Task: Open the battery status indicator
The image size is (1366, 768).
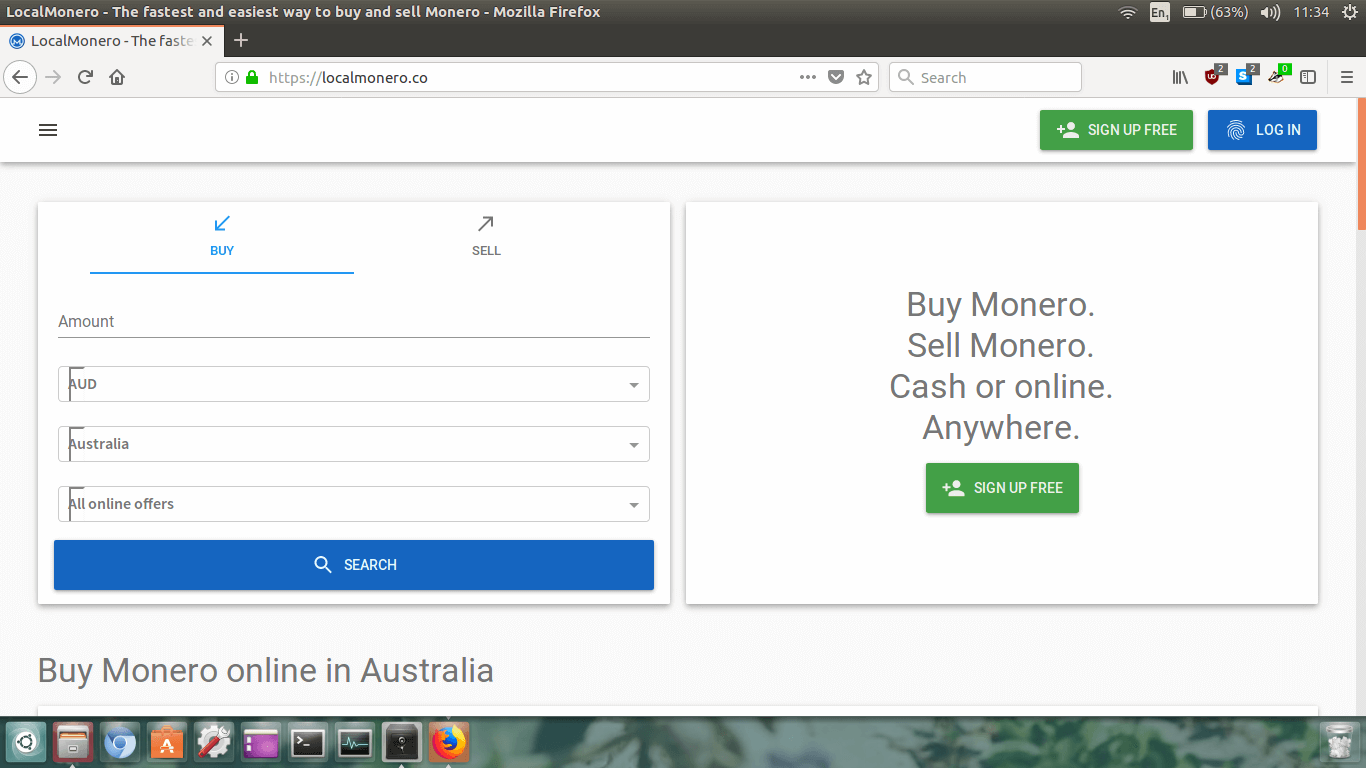Action: pyautogui.click(x=1215, y=12)
